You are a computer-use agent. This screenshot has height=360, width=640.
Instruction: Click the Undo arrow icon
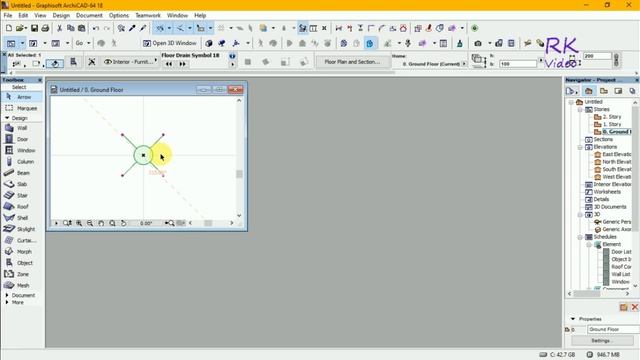96,28
